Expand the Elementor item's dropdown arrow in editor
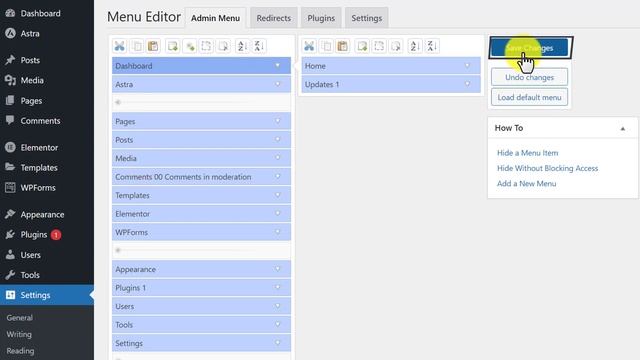This screenshot has width=640, height=360. click(278, 213)
